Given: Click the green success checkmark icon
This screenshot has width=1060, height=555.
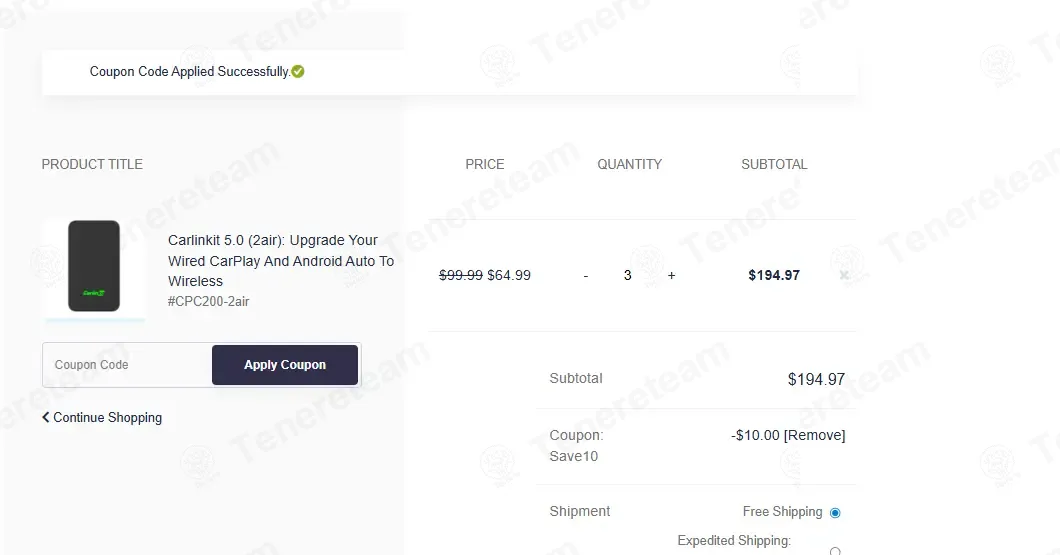Looking at the screenshot, I should click(x=297, y=72).
